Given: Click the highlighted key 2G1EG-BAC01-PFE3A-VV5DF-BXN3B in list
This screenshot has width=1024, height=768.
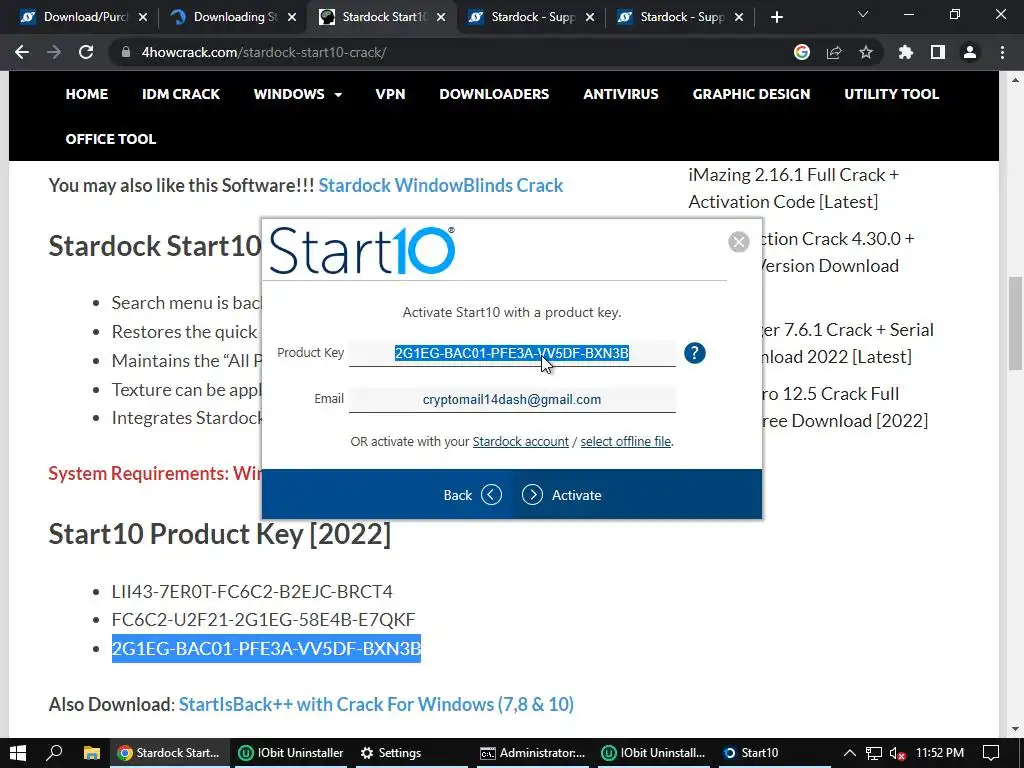Looking at the screenshot, I should 266,648.
